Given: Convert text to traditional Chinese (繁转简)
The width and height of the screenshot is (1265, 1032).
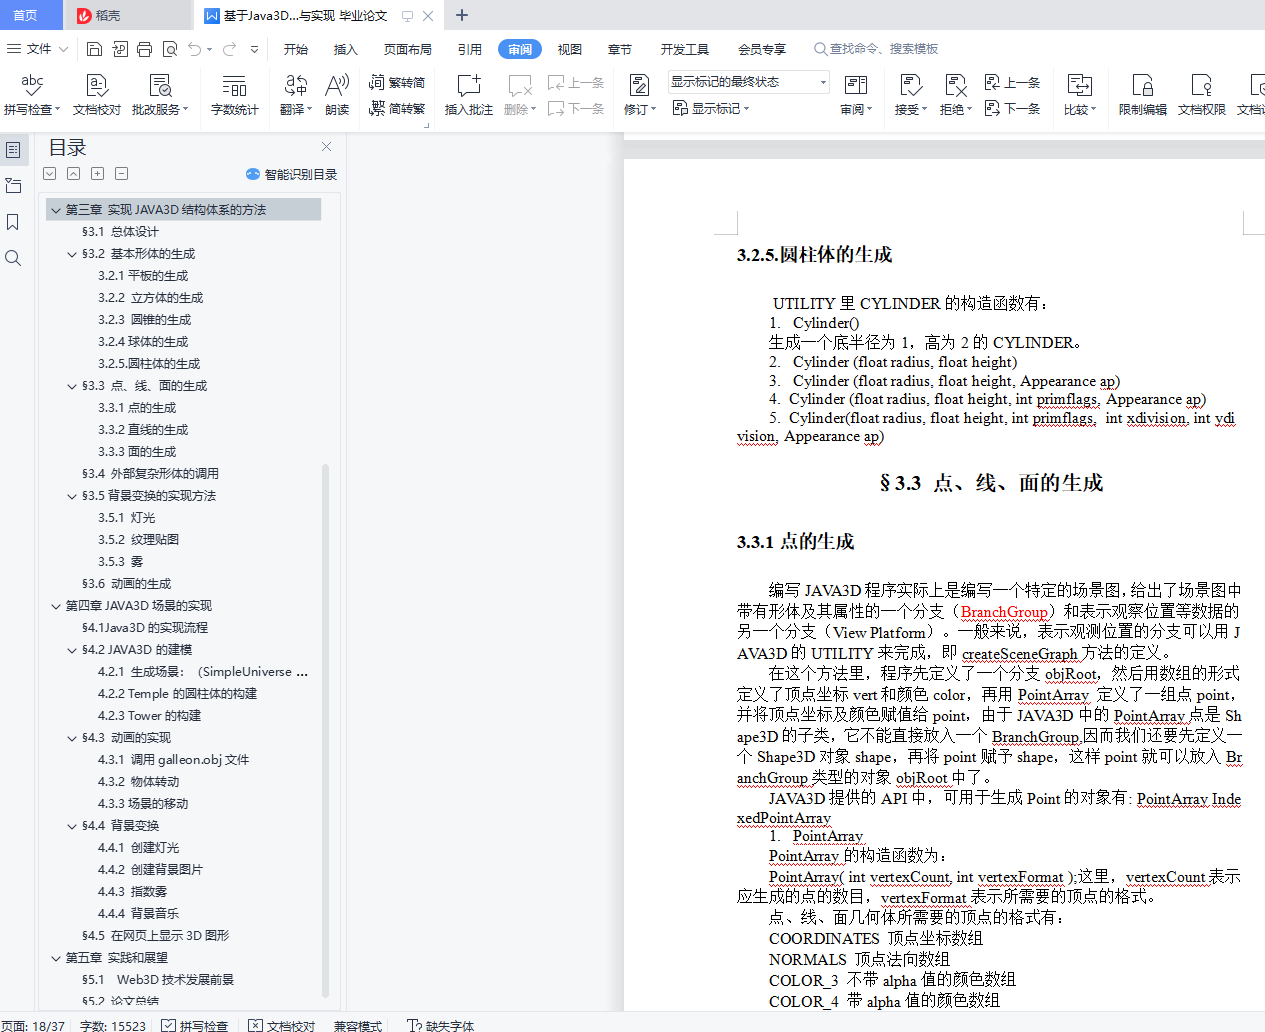Looking at the screenshot, I should point(397,82).
